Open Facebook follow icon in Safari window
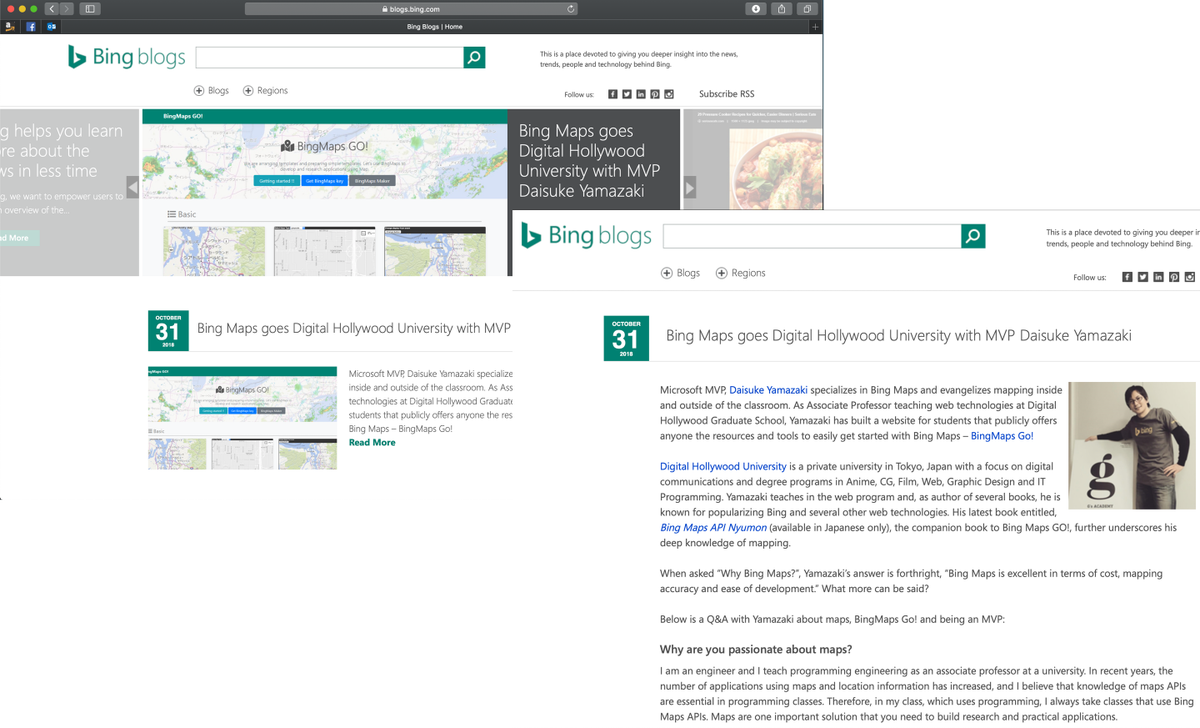The image size is (1200, 728). coord(613,94)
